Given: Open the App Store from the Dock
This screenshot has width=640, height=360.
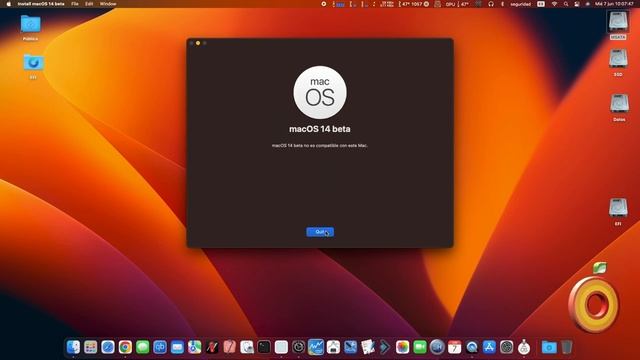Looking at the screenshot, I should (x=489, y=347).
